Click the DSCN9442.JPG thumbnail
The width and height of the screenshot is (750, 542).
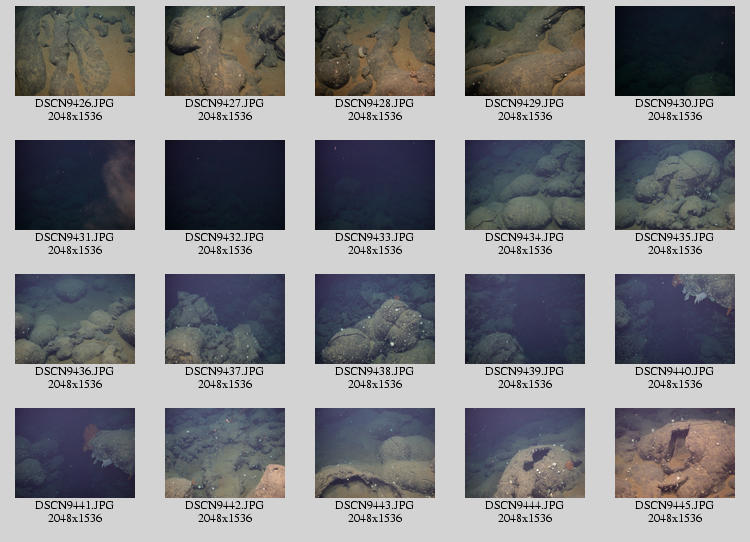[225, 453]
